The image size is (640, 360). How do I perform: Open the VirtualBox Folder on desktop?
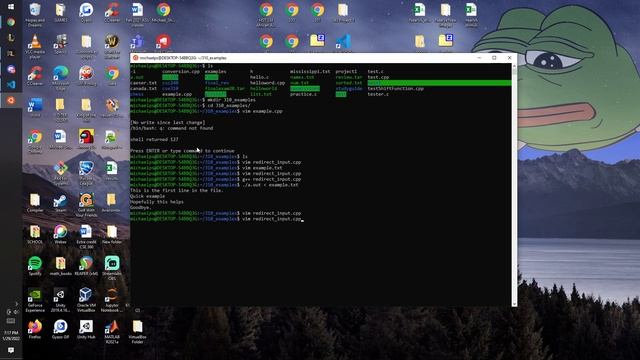point(137,331)
